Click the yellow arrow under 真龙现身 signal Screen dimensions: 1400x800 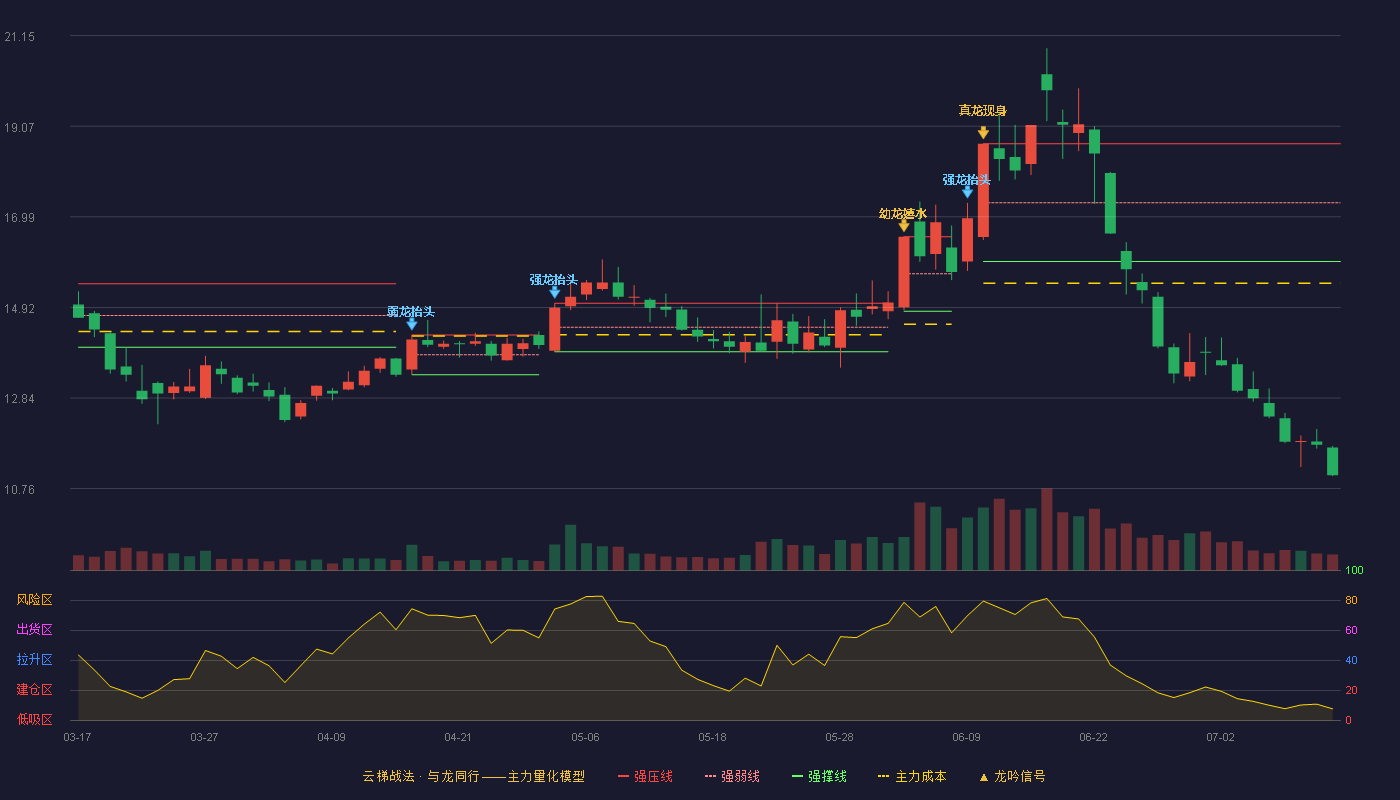[x=983, y=133]
